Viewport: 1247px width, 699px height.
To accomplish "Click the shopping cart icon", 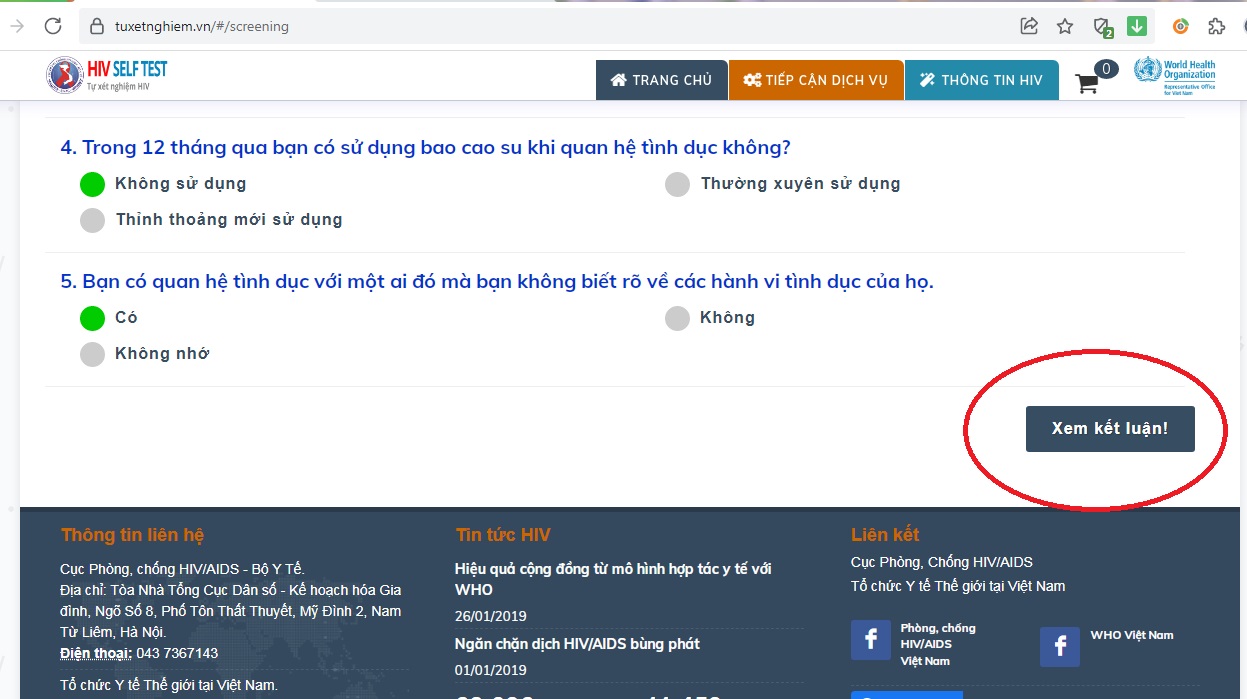I will (1087, 84).
